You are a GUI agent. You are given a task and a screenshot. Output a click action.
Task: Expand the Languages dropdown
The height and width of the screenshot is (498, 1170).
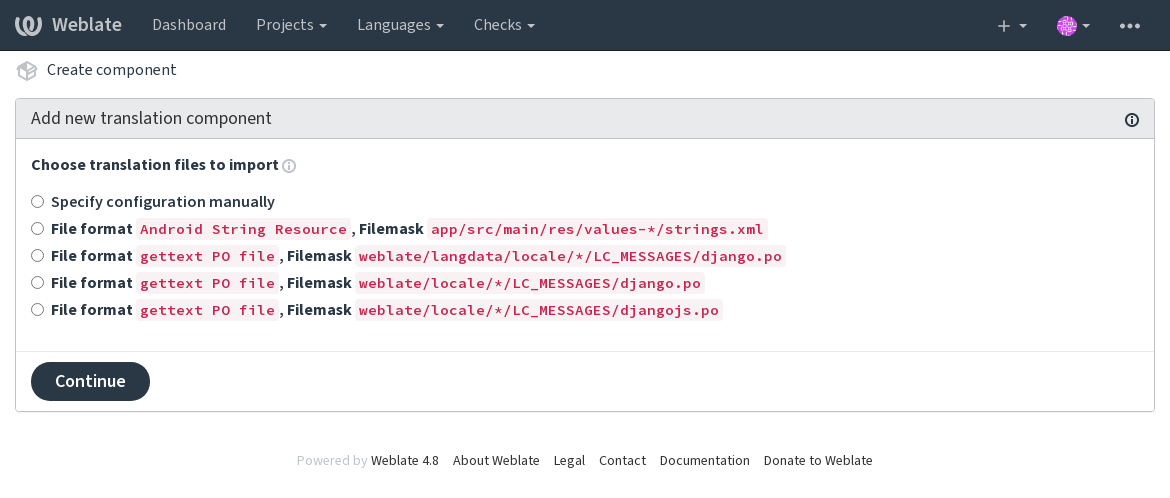click(x=401, y=25)
